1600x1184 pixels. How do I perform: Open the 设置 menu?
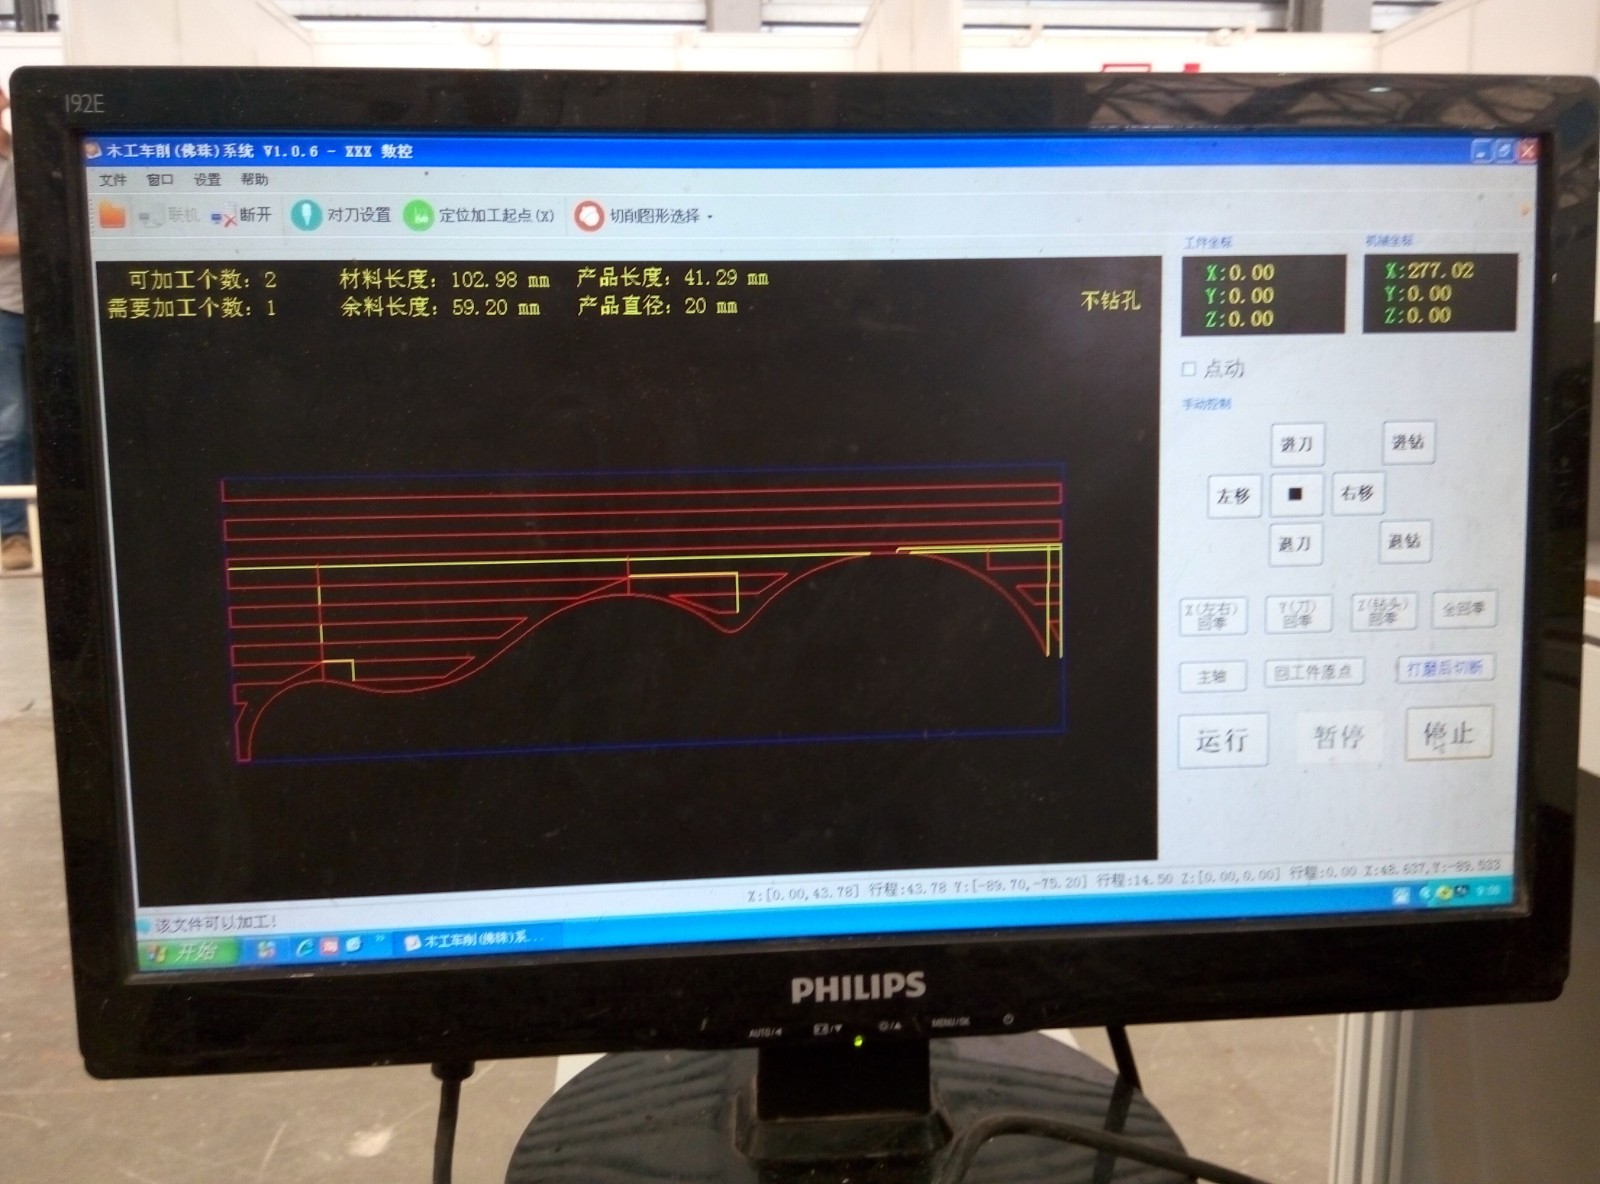[207, 180]
